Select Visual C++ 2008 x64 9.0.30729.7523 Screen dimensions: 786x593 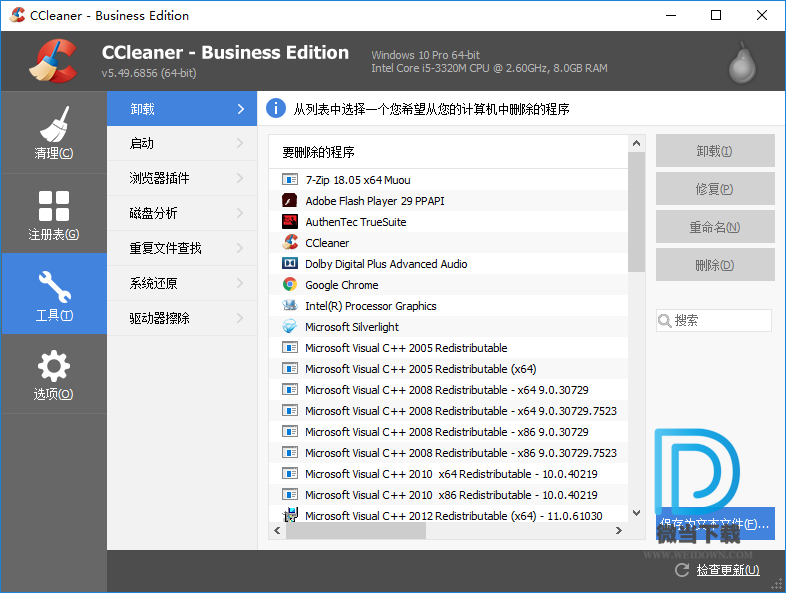[448, 411]
